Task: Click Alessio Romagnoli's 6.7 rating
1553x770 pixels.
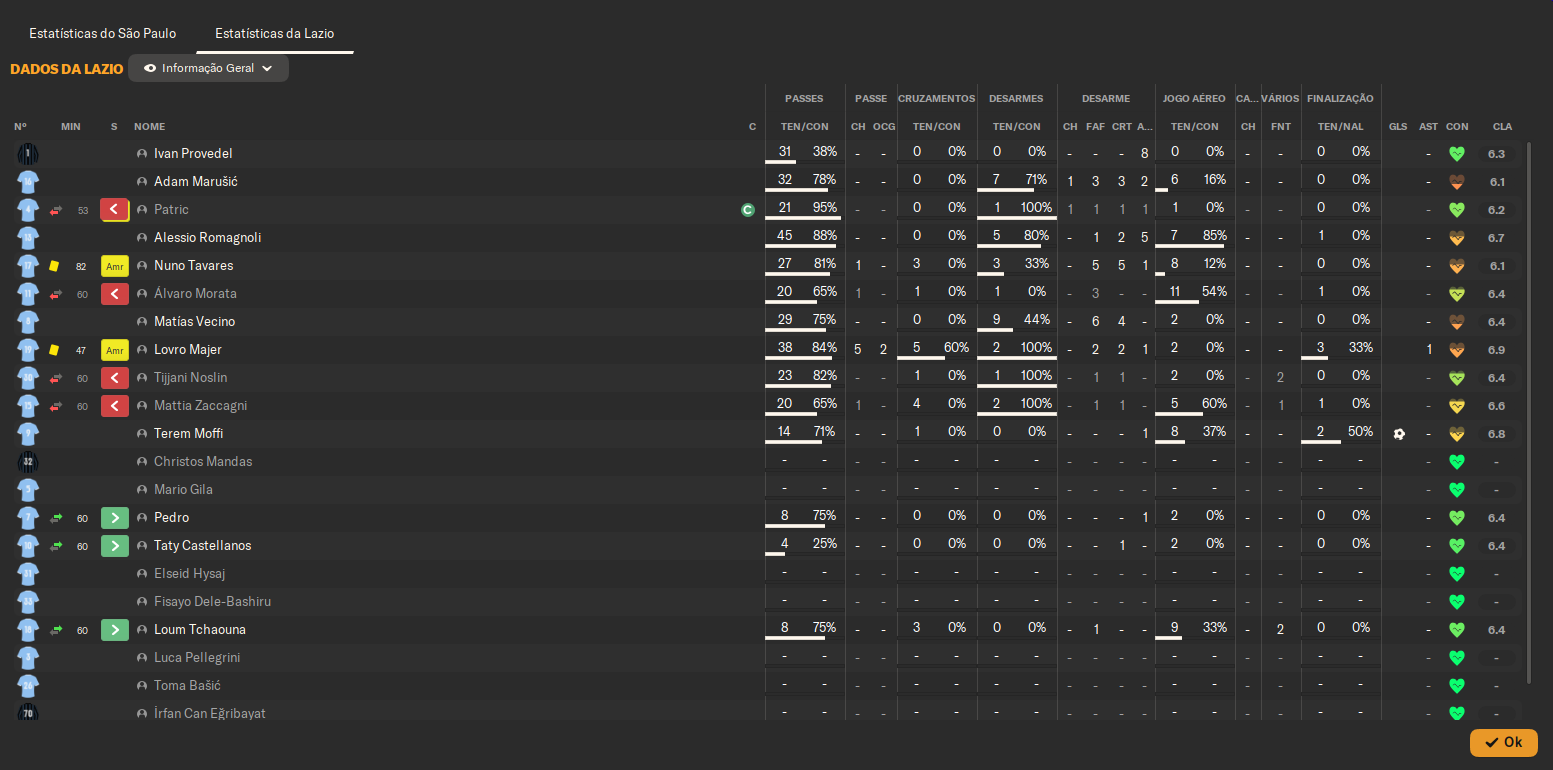Action: tap(1497, 238)
